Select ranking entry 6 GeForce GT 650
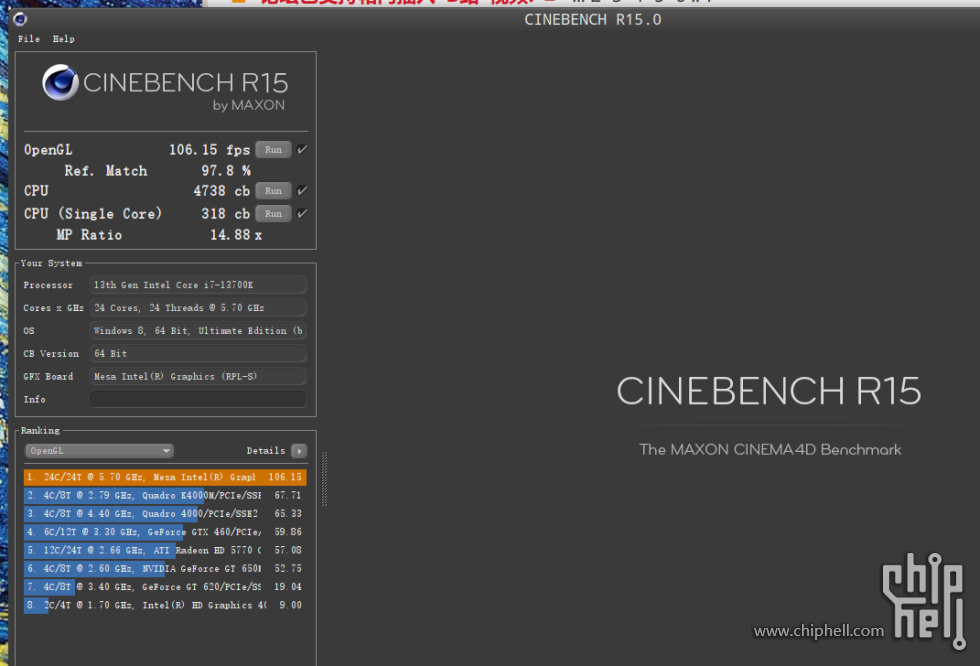Screen dimensions: 980x666 click(165, 569)
